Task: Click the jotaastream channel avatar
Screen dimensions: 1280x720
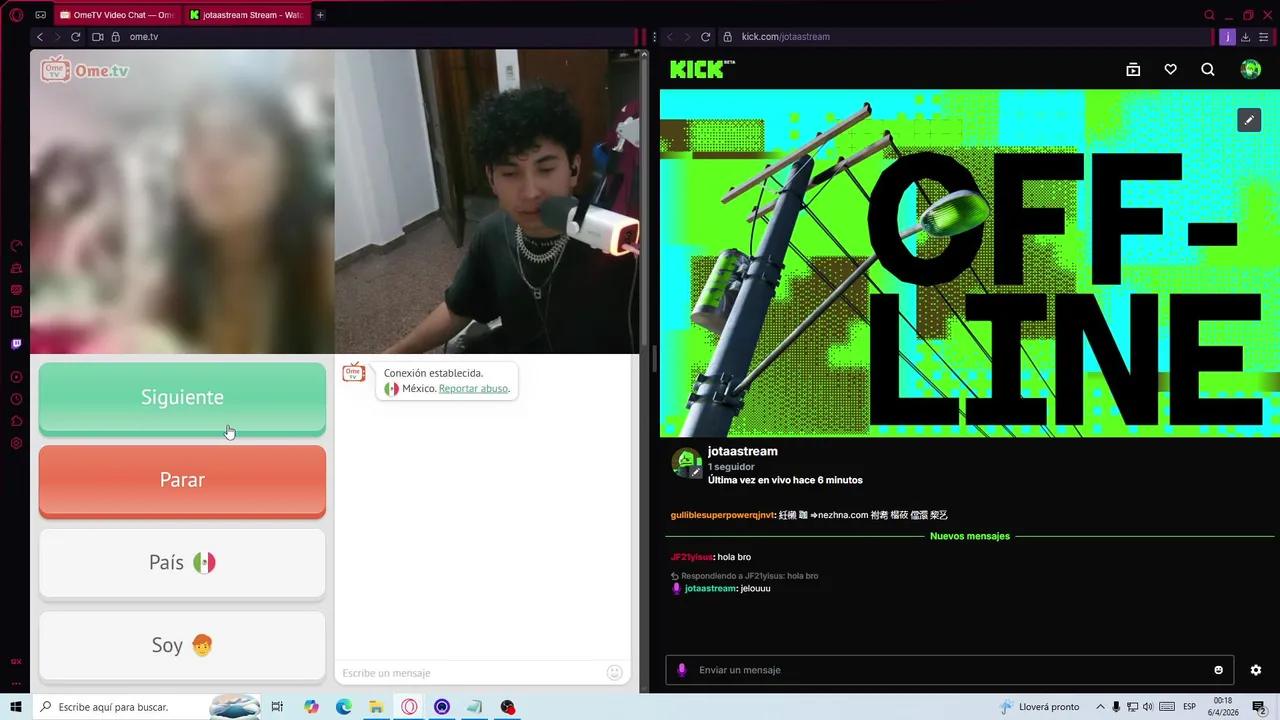Action: [686, 462]
